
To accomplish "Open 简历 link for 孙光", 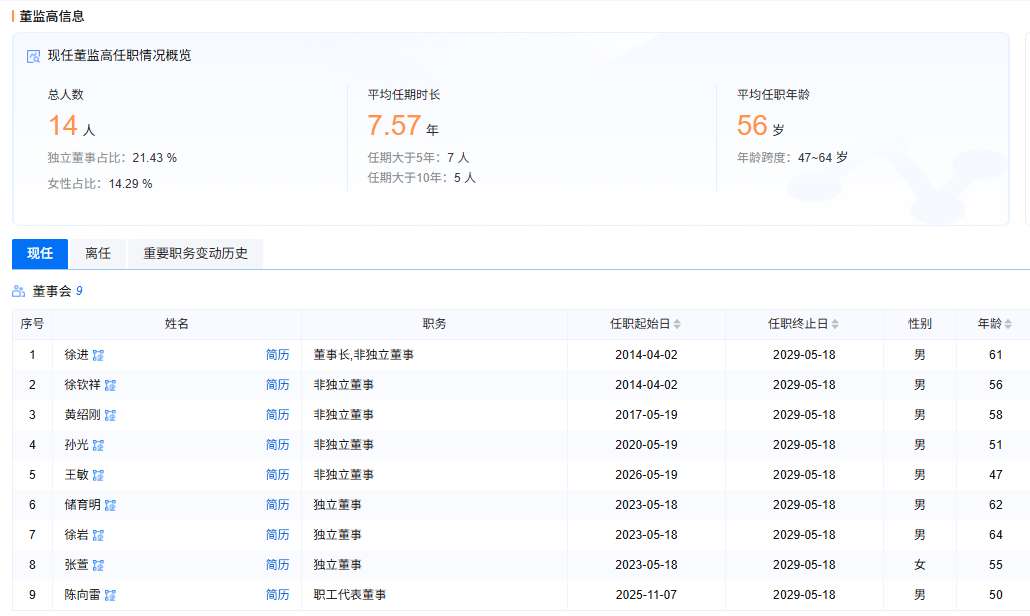I will tap(277, 445).
